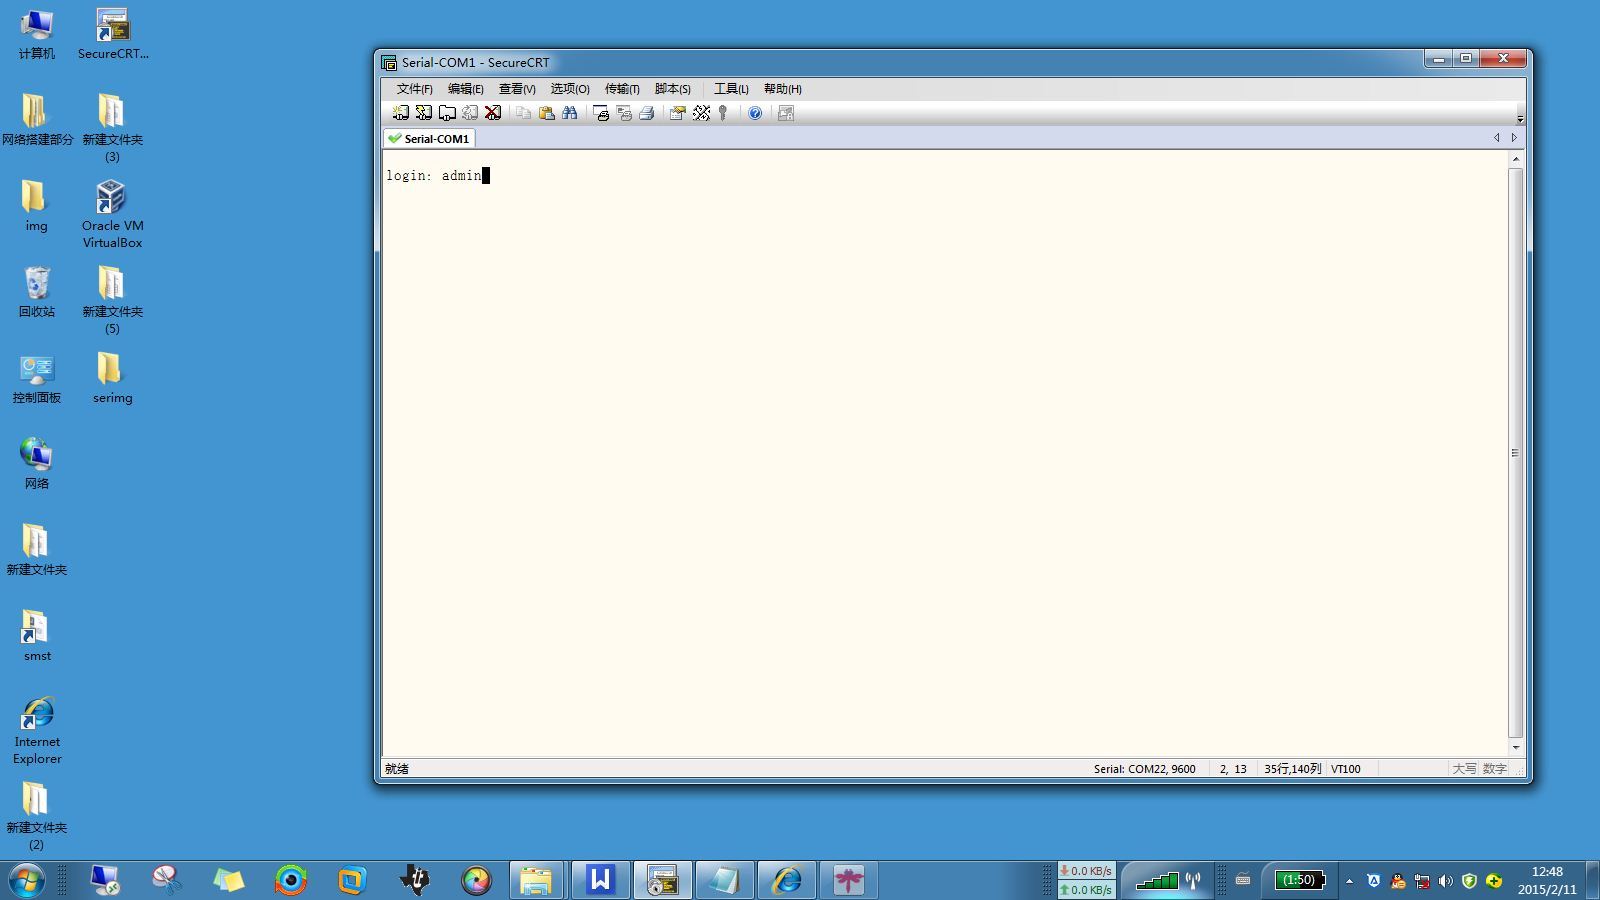Show hidden tray icons arrow
1600x900 pixels.
(x=1349, y=881)
